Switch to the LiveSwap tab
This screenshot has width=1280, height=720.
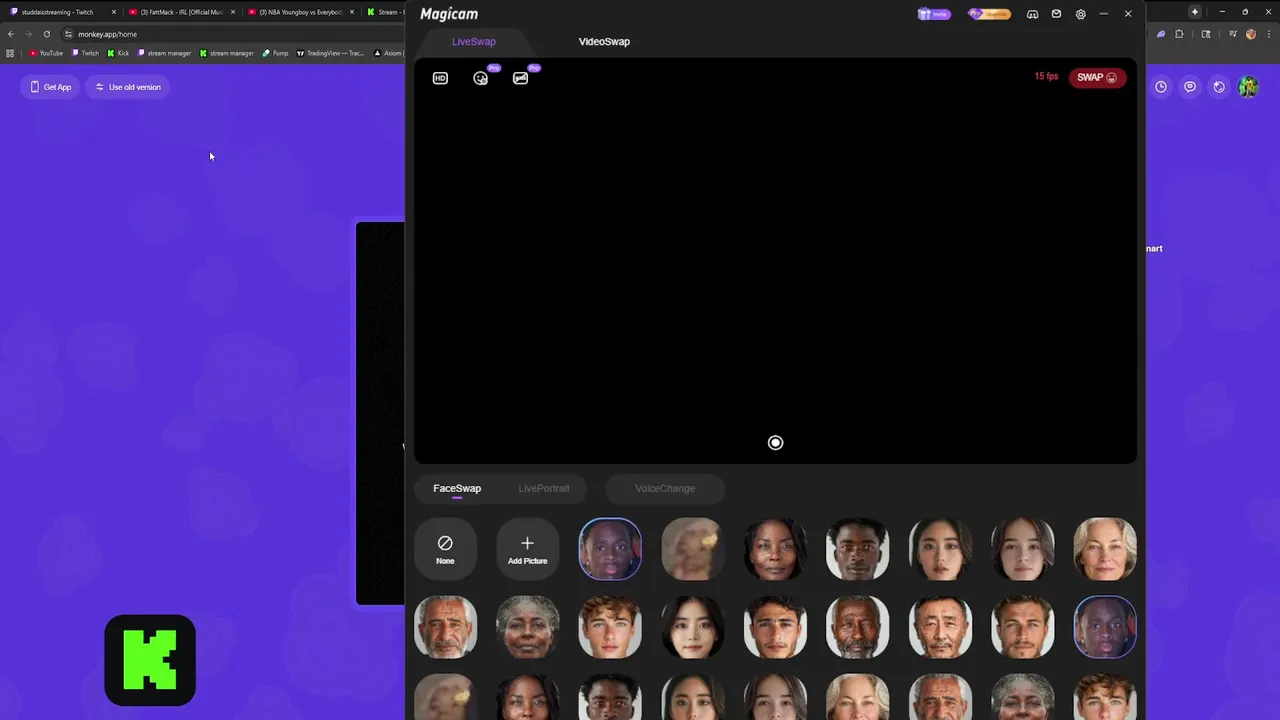(473, 42)
